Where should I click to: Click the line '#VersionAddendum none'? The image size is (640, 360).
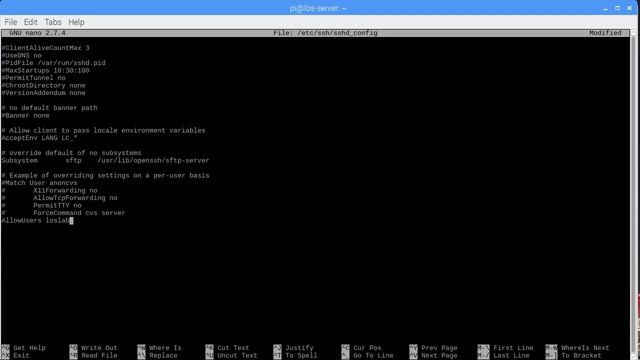coord(44,93)
